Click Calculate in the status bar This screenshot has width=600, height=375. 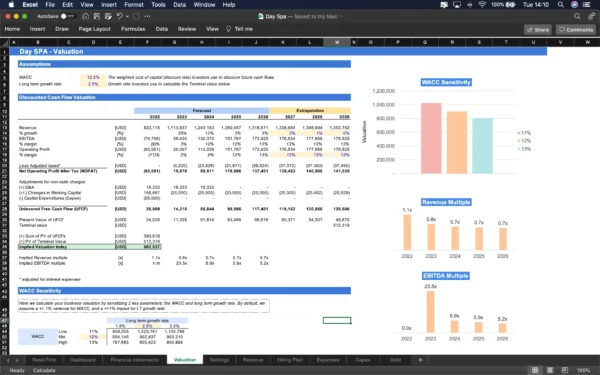click(44, 370)
